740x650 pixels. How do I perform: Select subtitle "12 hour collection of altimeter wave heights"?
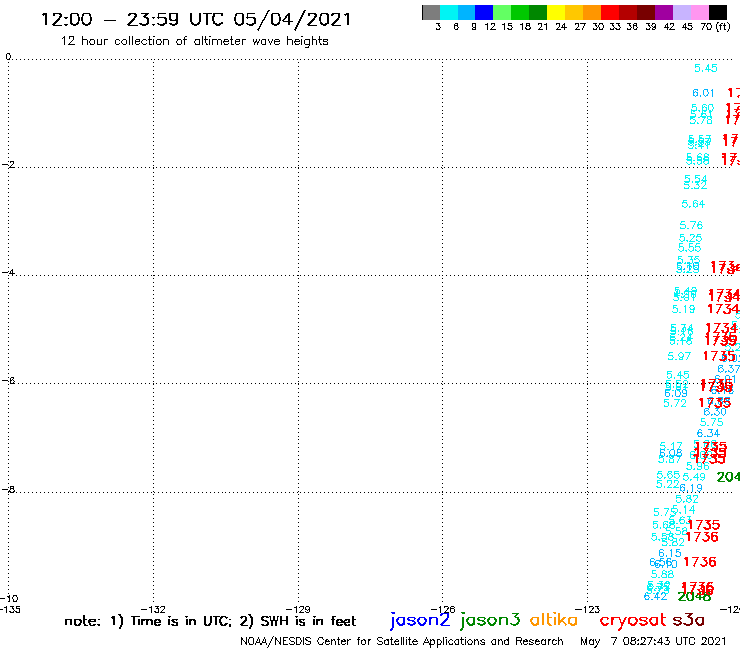(194, 41)
